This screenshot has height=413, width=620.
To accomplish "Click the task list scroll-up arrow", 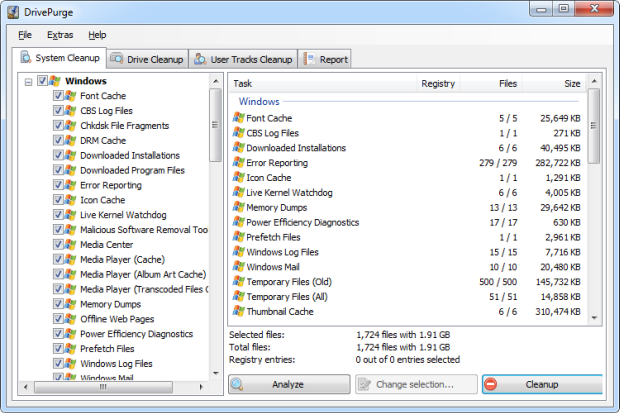I will coord(594,81).
